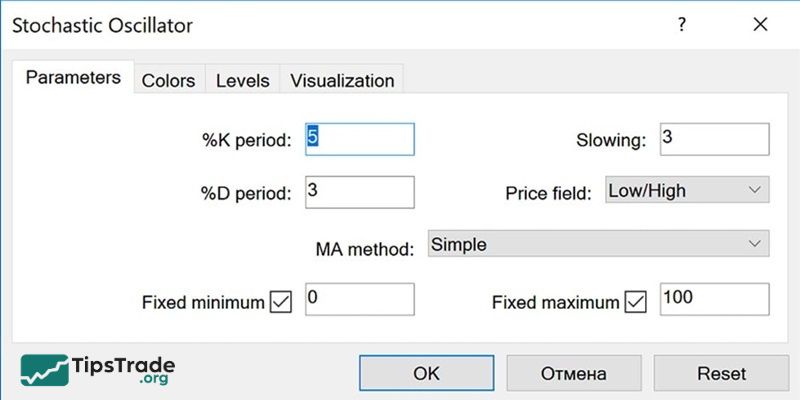Click the TipsTrade.org logo text
Screen dimensions: 800x400
[x=123, y=370]
